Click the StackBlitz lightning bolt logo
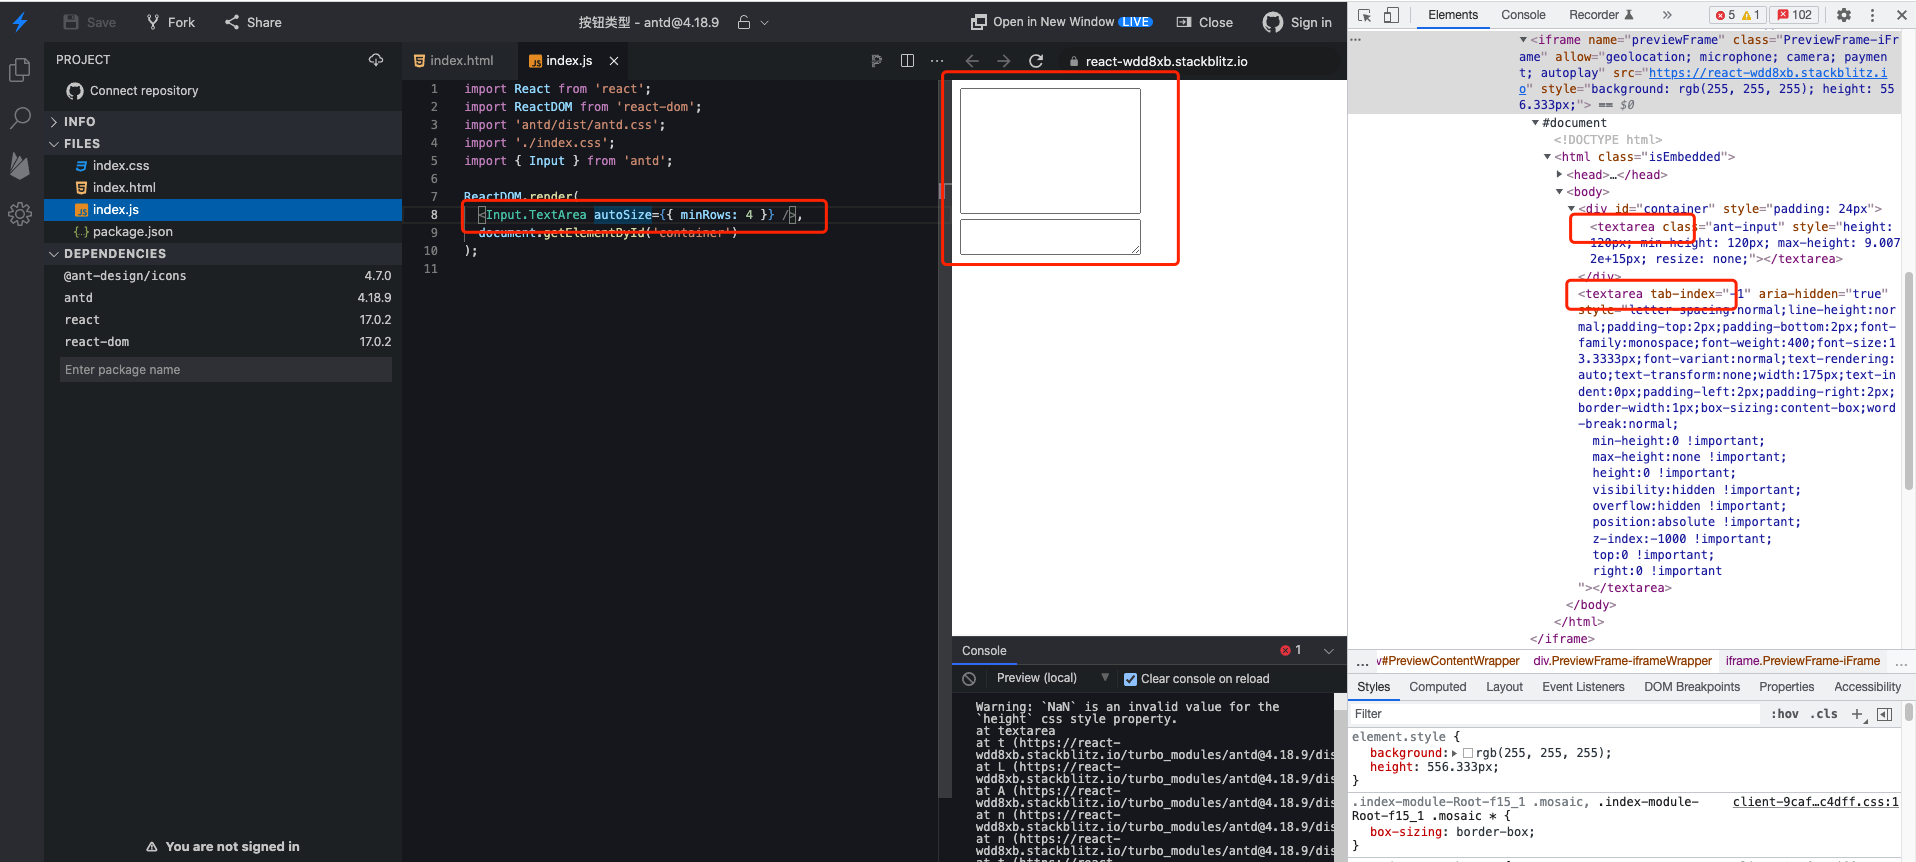The image size is (1916, 862). point(20,22)
